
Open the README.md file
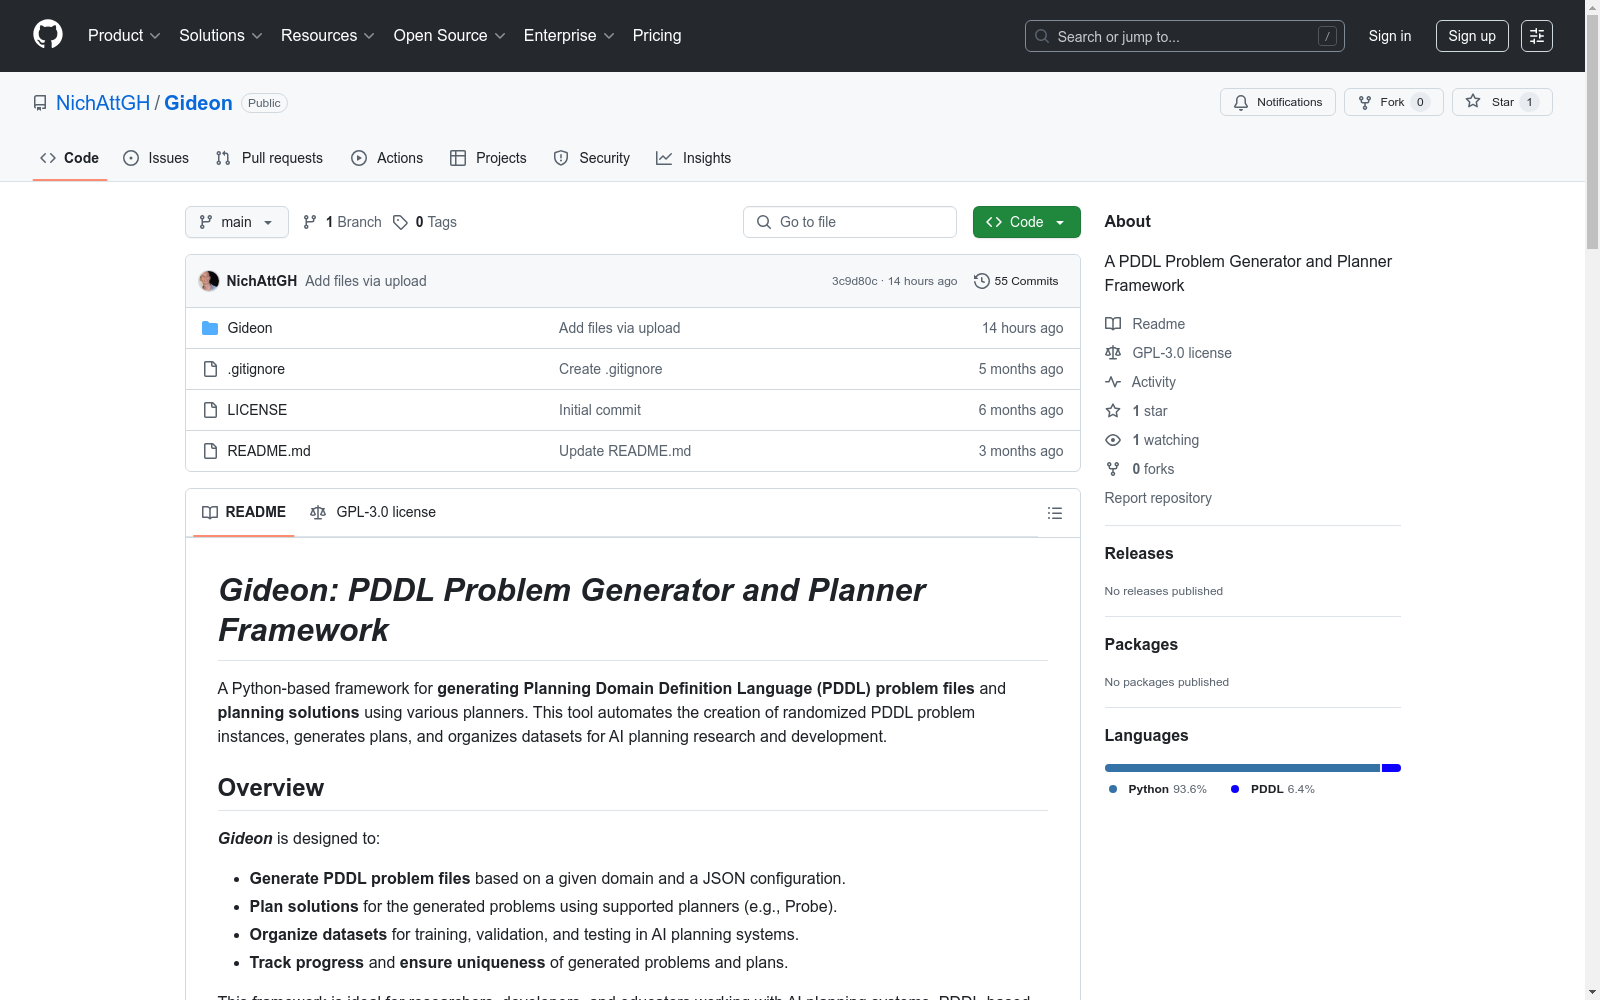(x=269, y=451)
